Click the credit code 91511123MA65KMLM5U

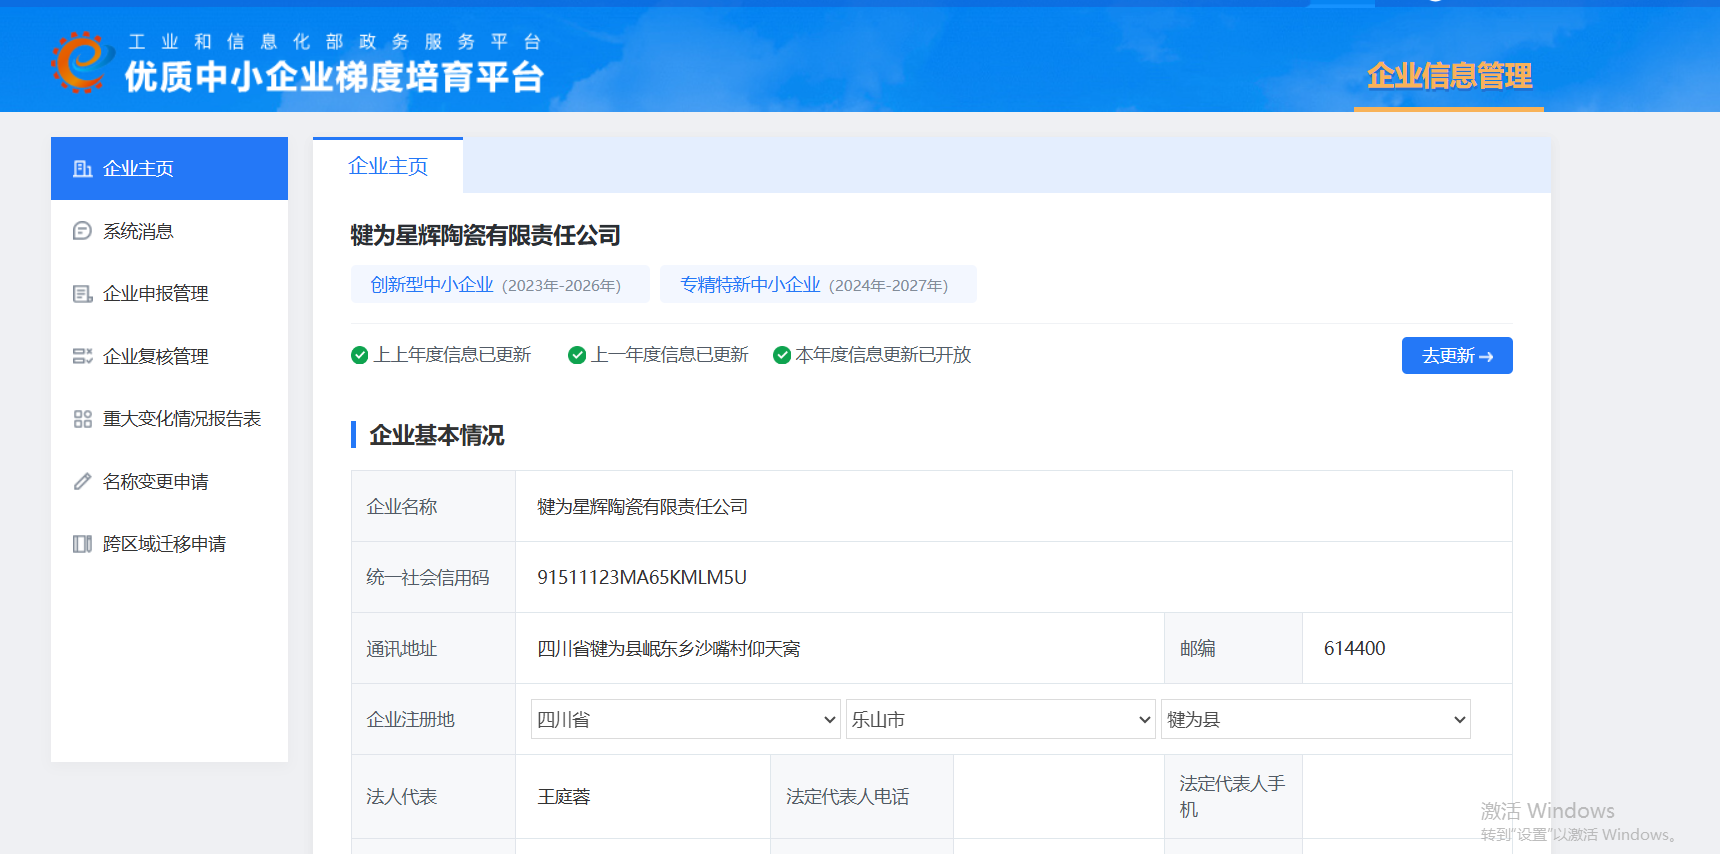click(642, 577)
